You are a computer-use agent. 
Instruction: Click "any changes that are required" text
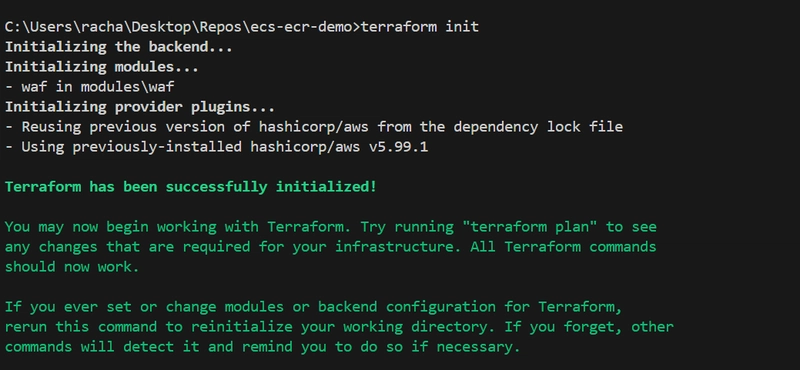(127, 247)
